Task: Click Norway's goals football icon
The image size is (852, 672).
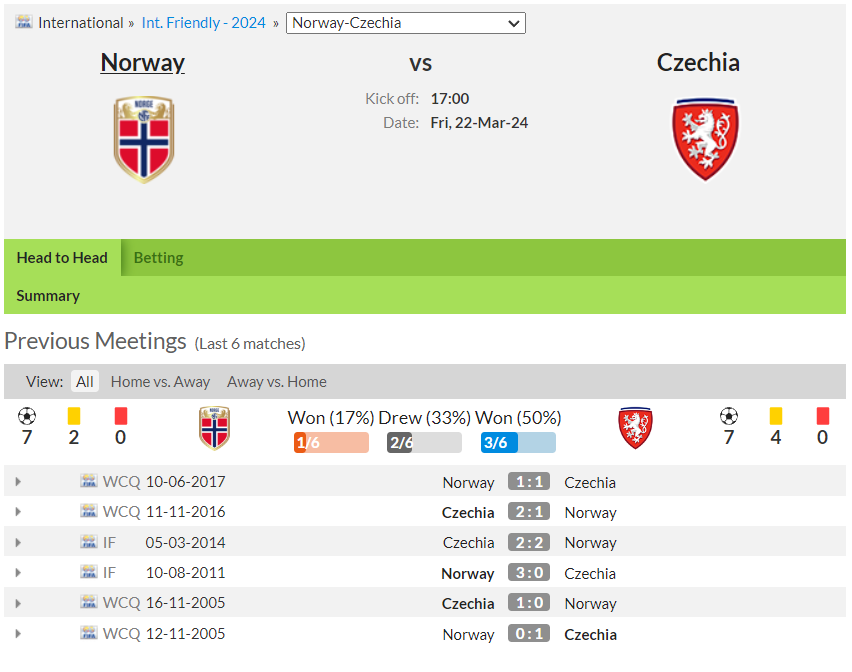Action: click(27, 416)
